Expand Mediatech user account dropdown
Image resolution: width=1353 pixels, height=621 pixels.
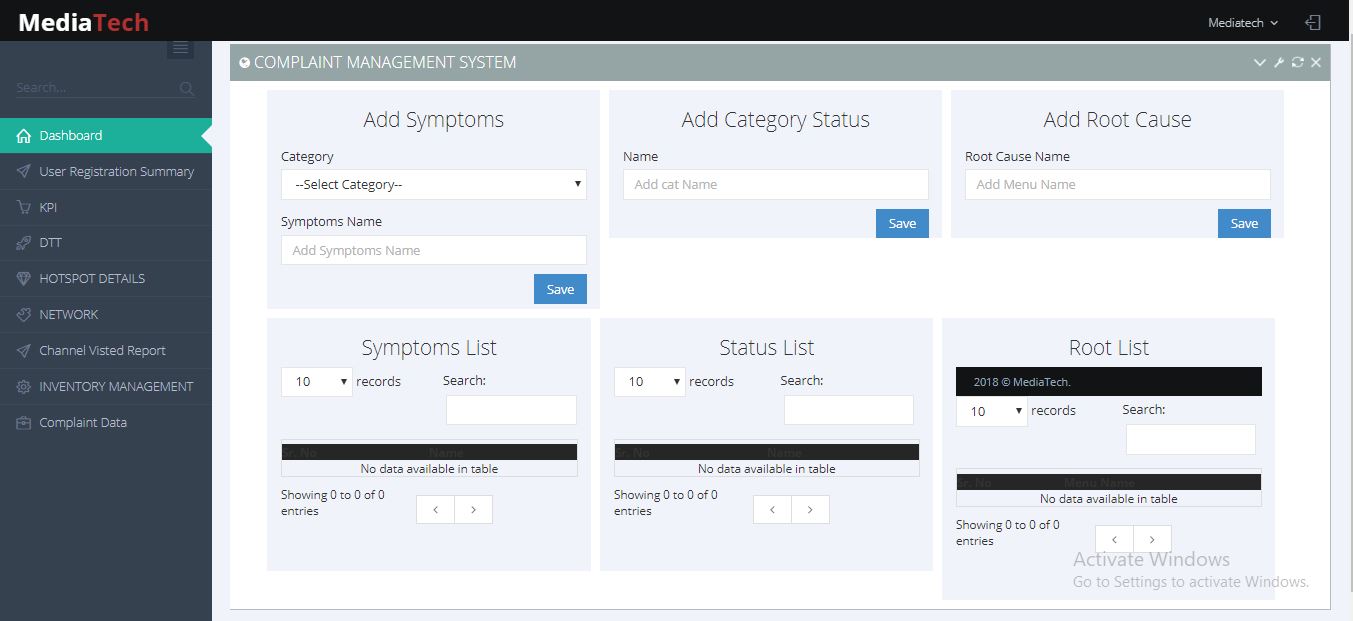tap(1242, 22)
